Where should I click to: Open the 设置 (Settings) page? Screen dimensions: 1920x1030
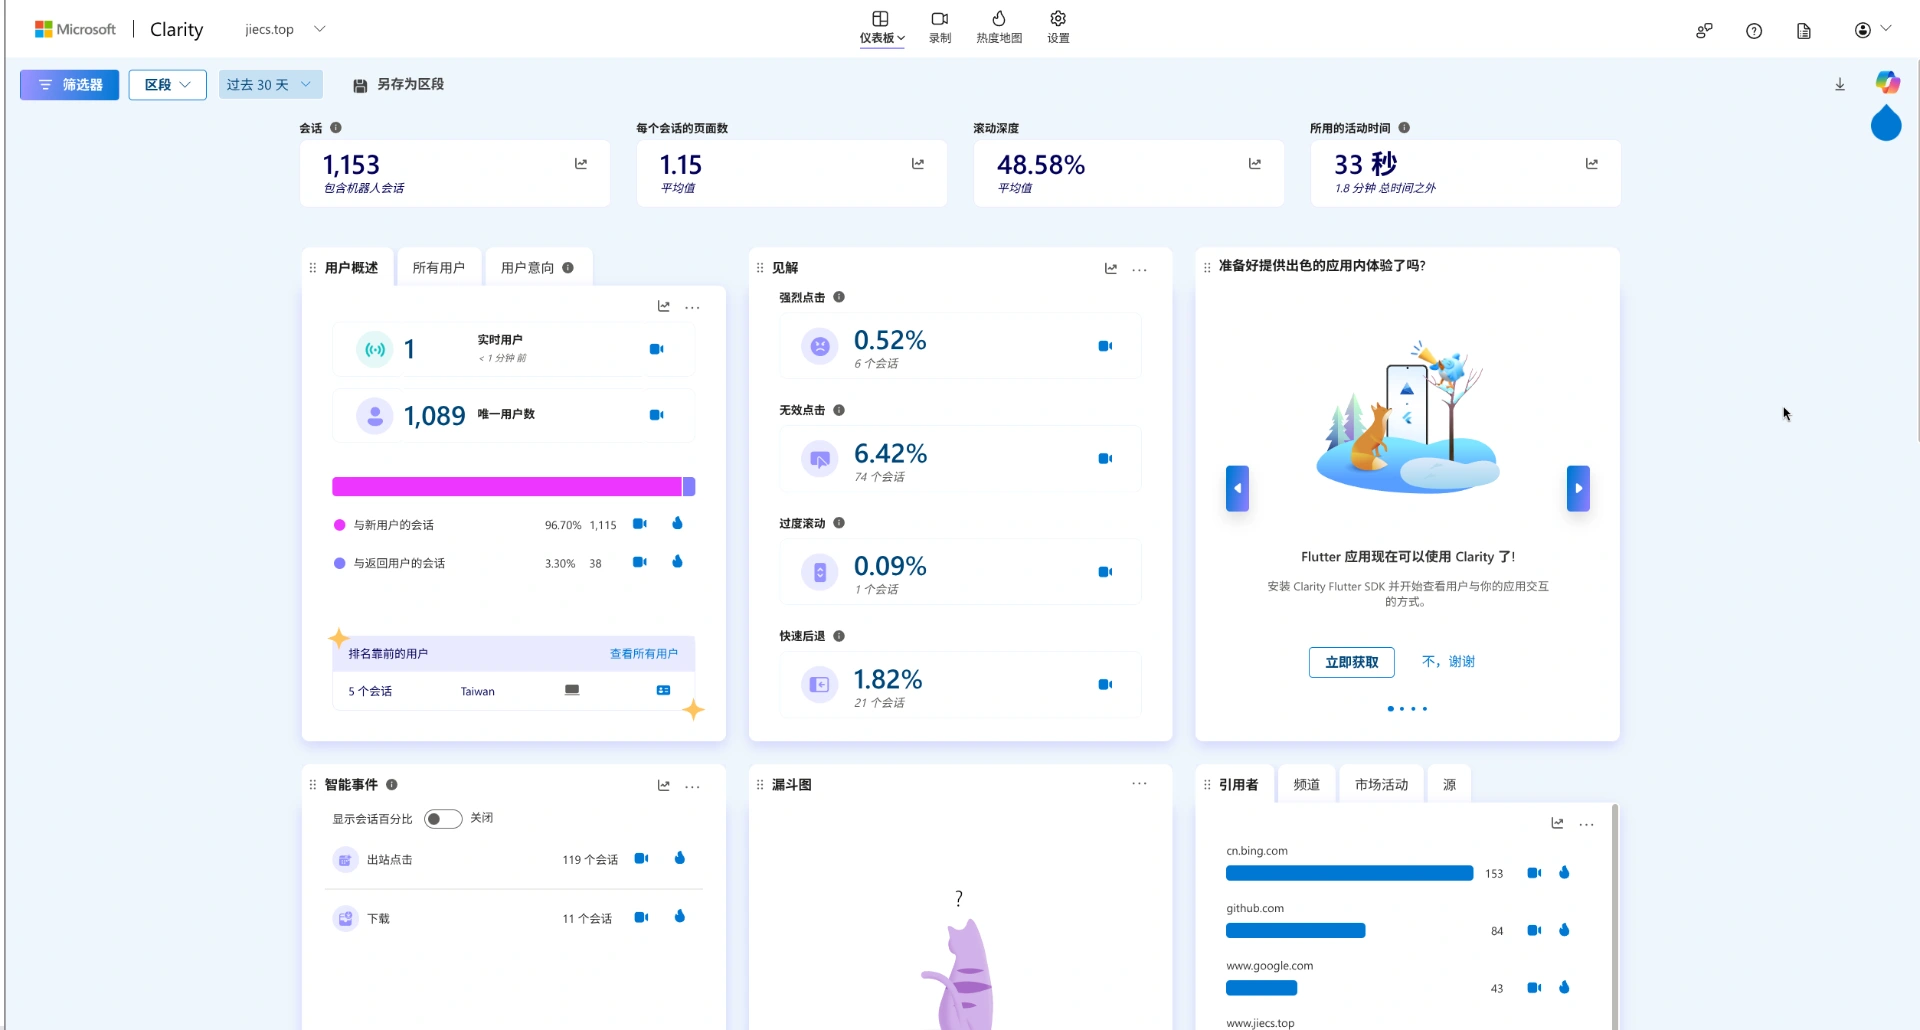coord(1056,27)
